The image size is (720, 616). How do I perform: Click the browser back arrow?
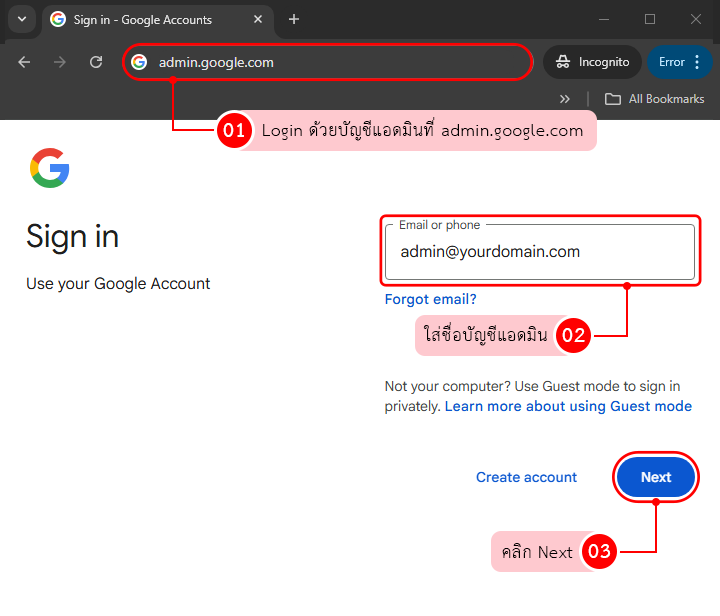[25, 62]
